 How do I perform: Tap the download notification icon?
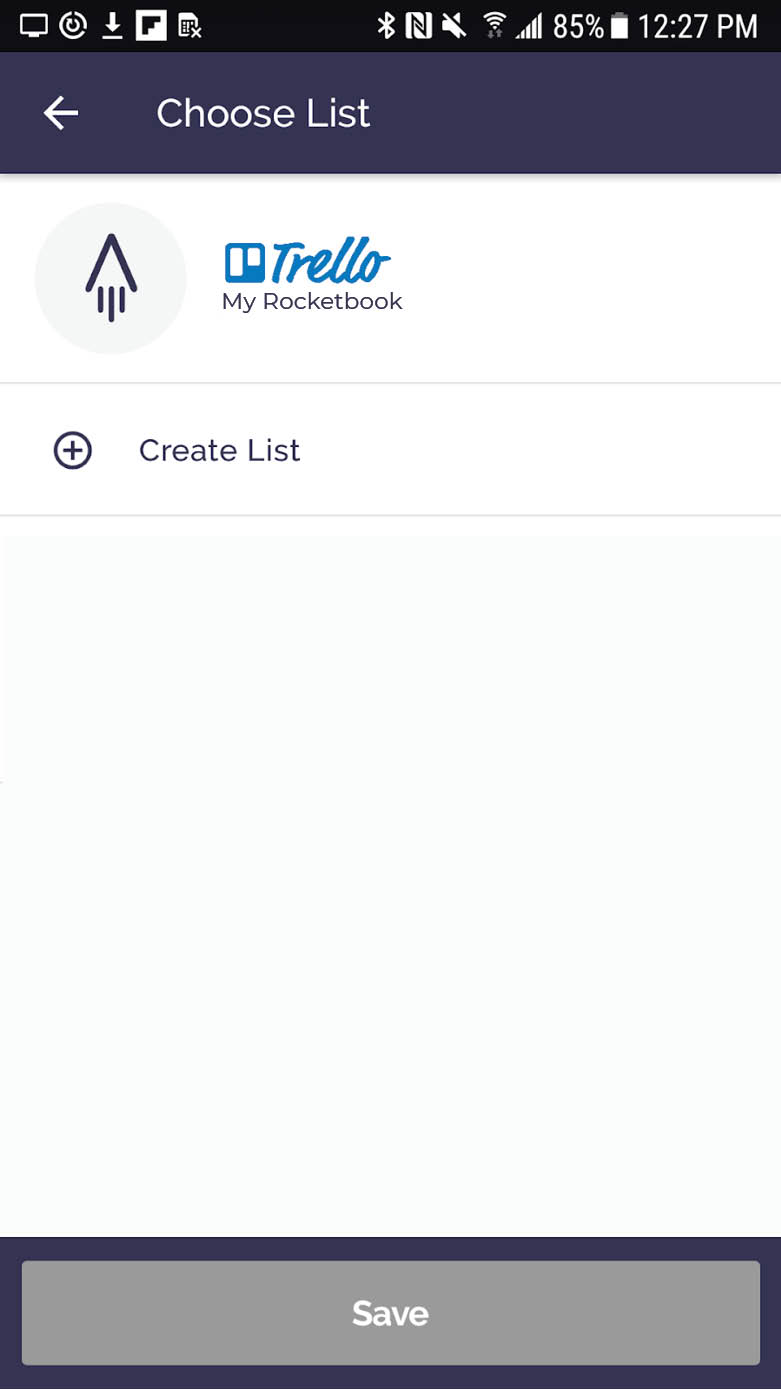(113, 26)
